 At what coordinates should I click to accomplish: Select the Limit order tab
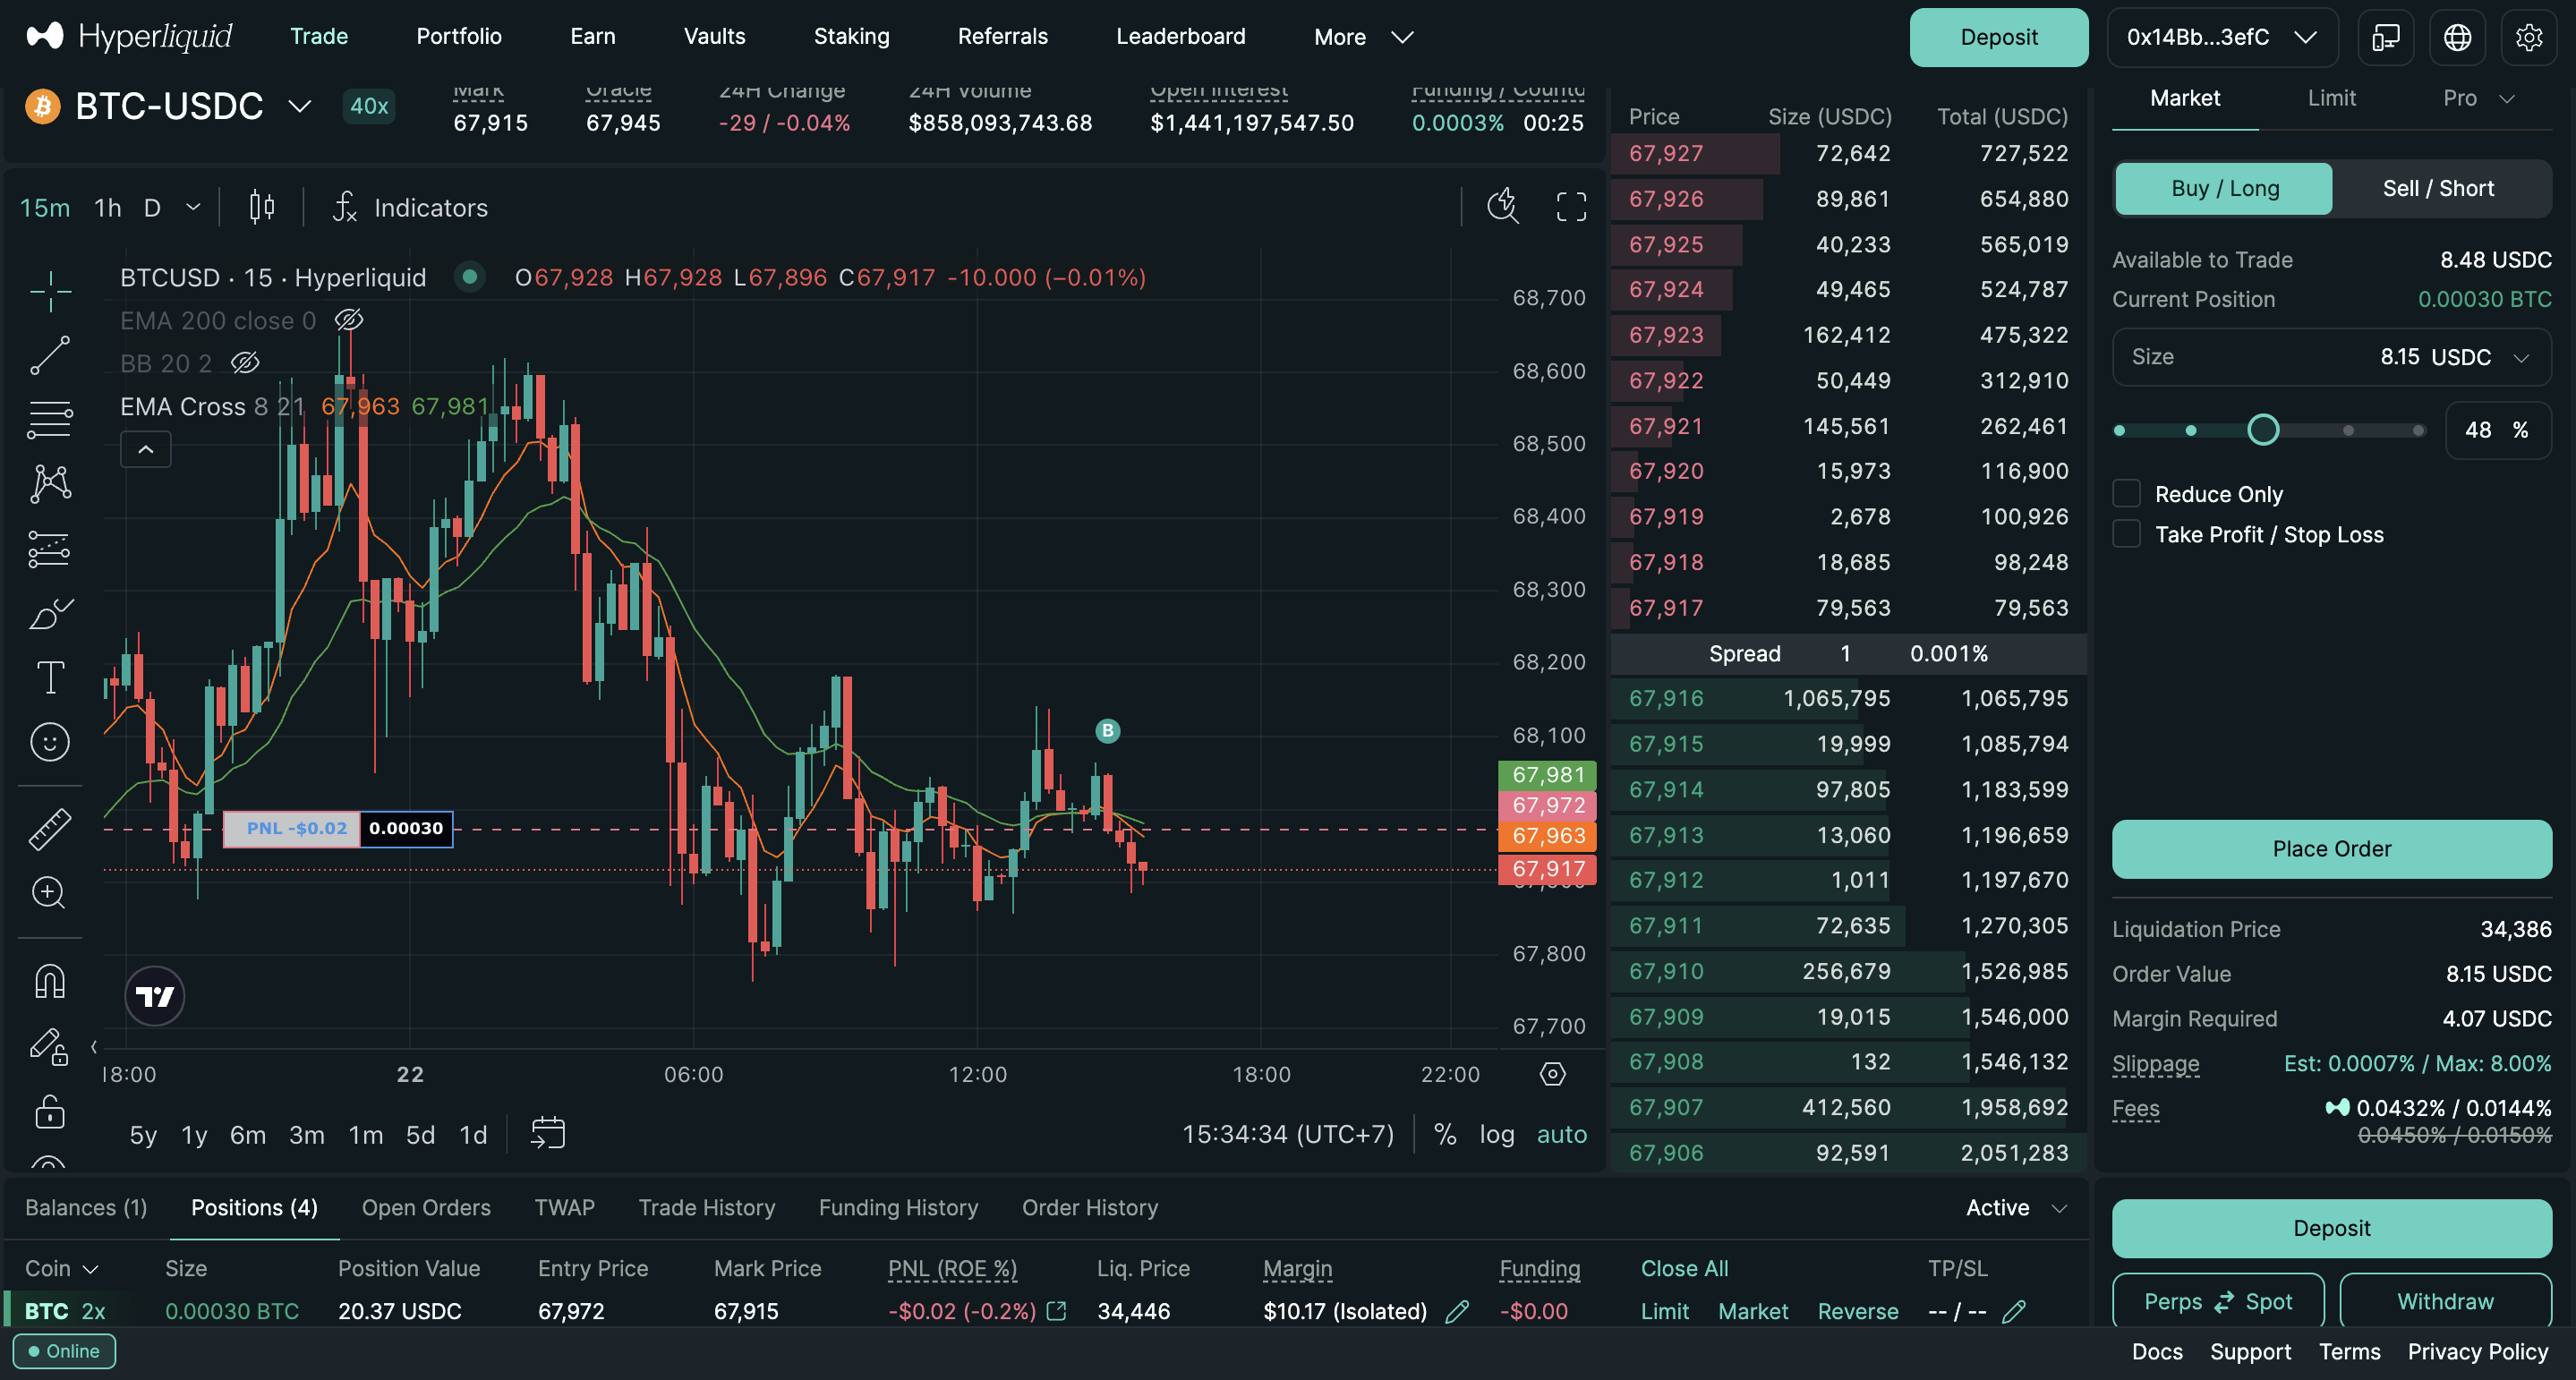coord(2331,98)
